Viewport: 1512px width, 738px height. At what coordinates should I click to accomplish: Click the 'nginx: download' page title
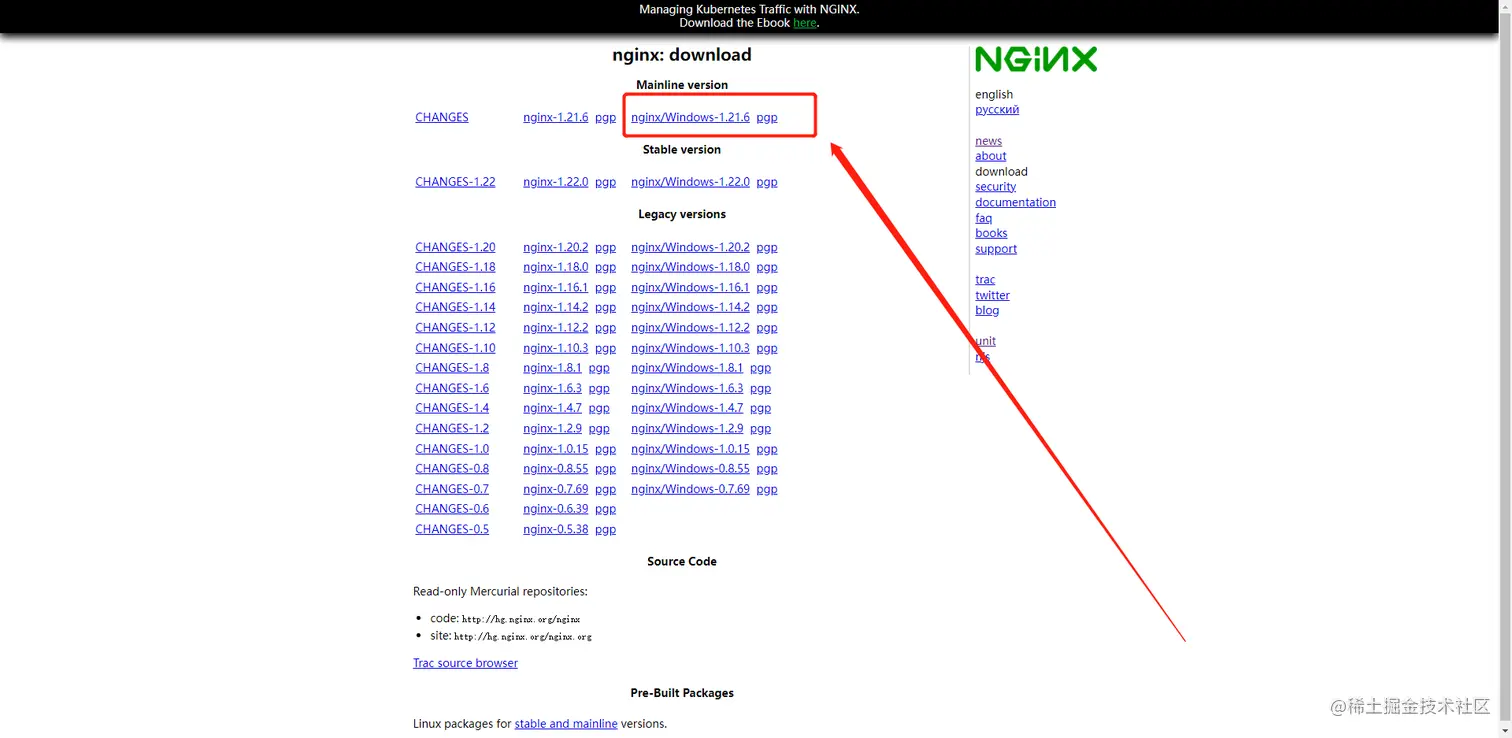(x=682, y=55)
